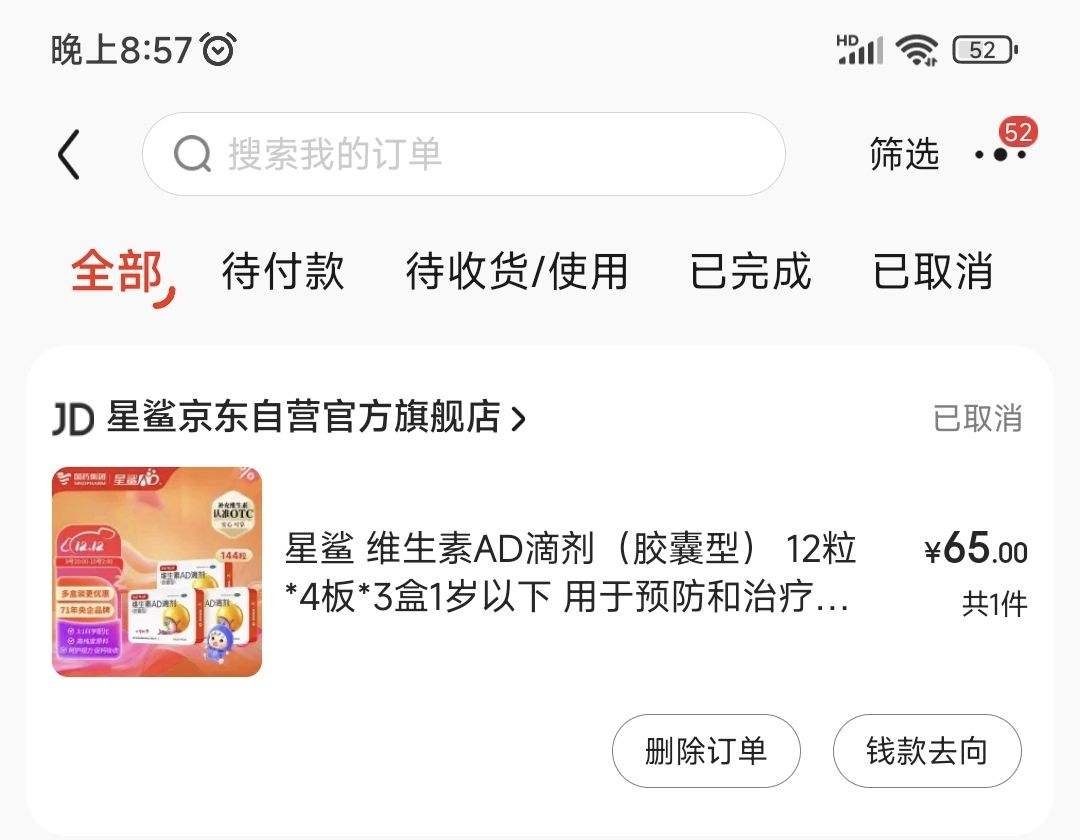Tap the battery indicator icon

(985, 50)
